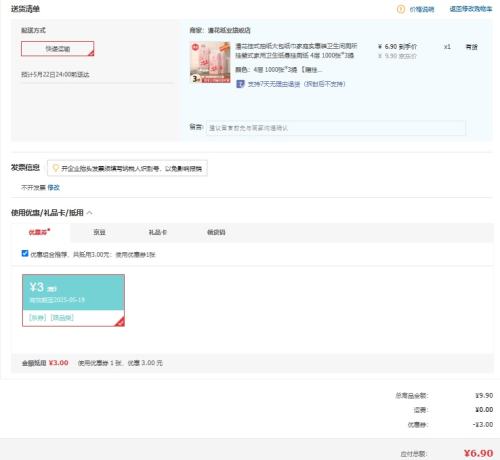Click the price explanation question mark icon
This screenshot has width=500, height=460.
coord(401,9)
